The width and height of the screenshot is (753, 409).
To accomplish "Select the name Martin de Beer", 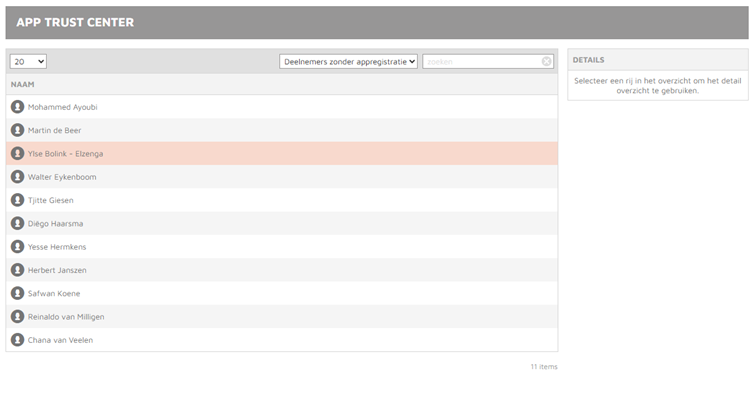I will [x=54, y=130].
